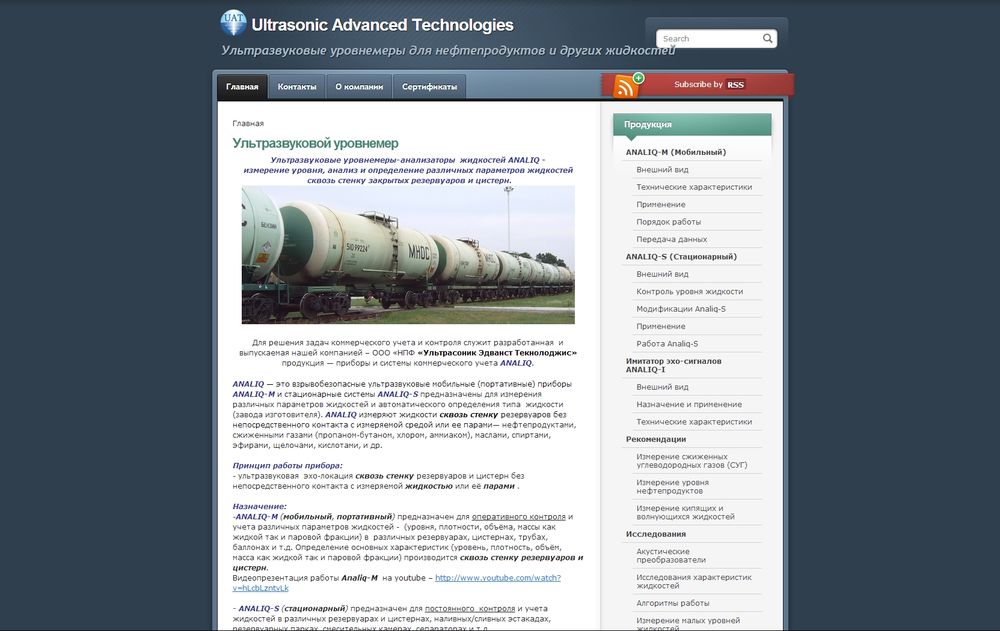Open the Главная navigation tab
The height and width of the screenshot is (631, 1000).
coord(242,87)
